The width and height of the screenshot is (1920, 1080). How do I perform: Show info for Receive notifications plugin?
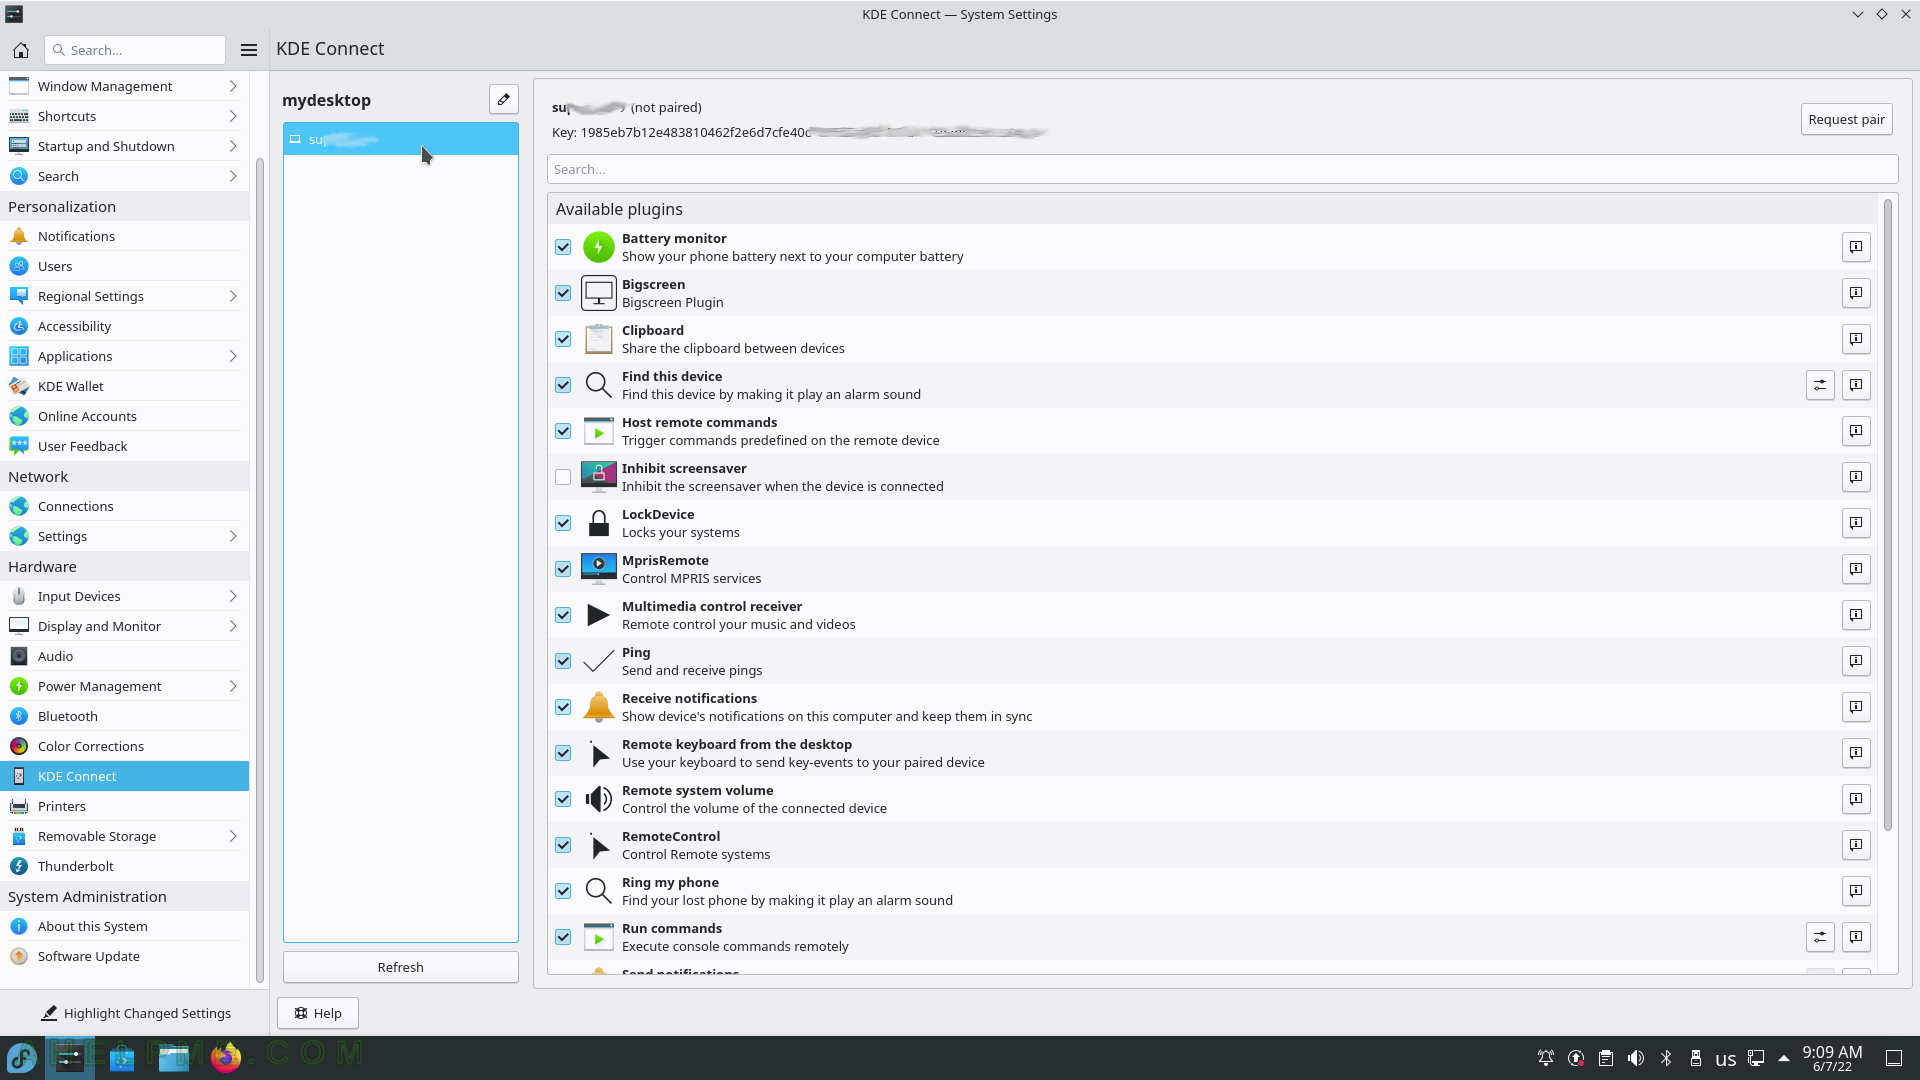point(1856,707)
